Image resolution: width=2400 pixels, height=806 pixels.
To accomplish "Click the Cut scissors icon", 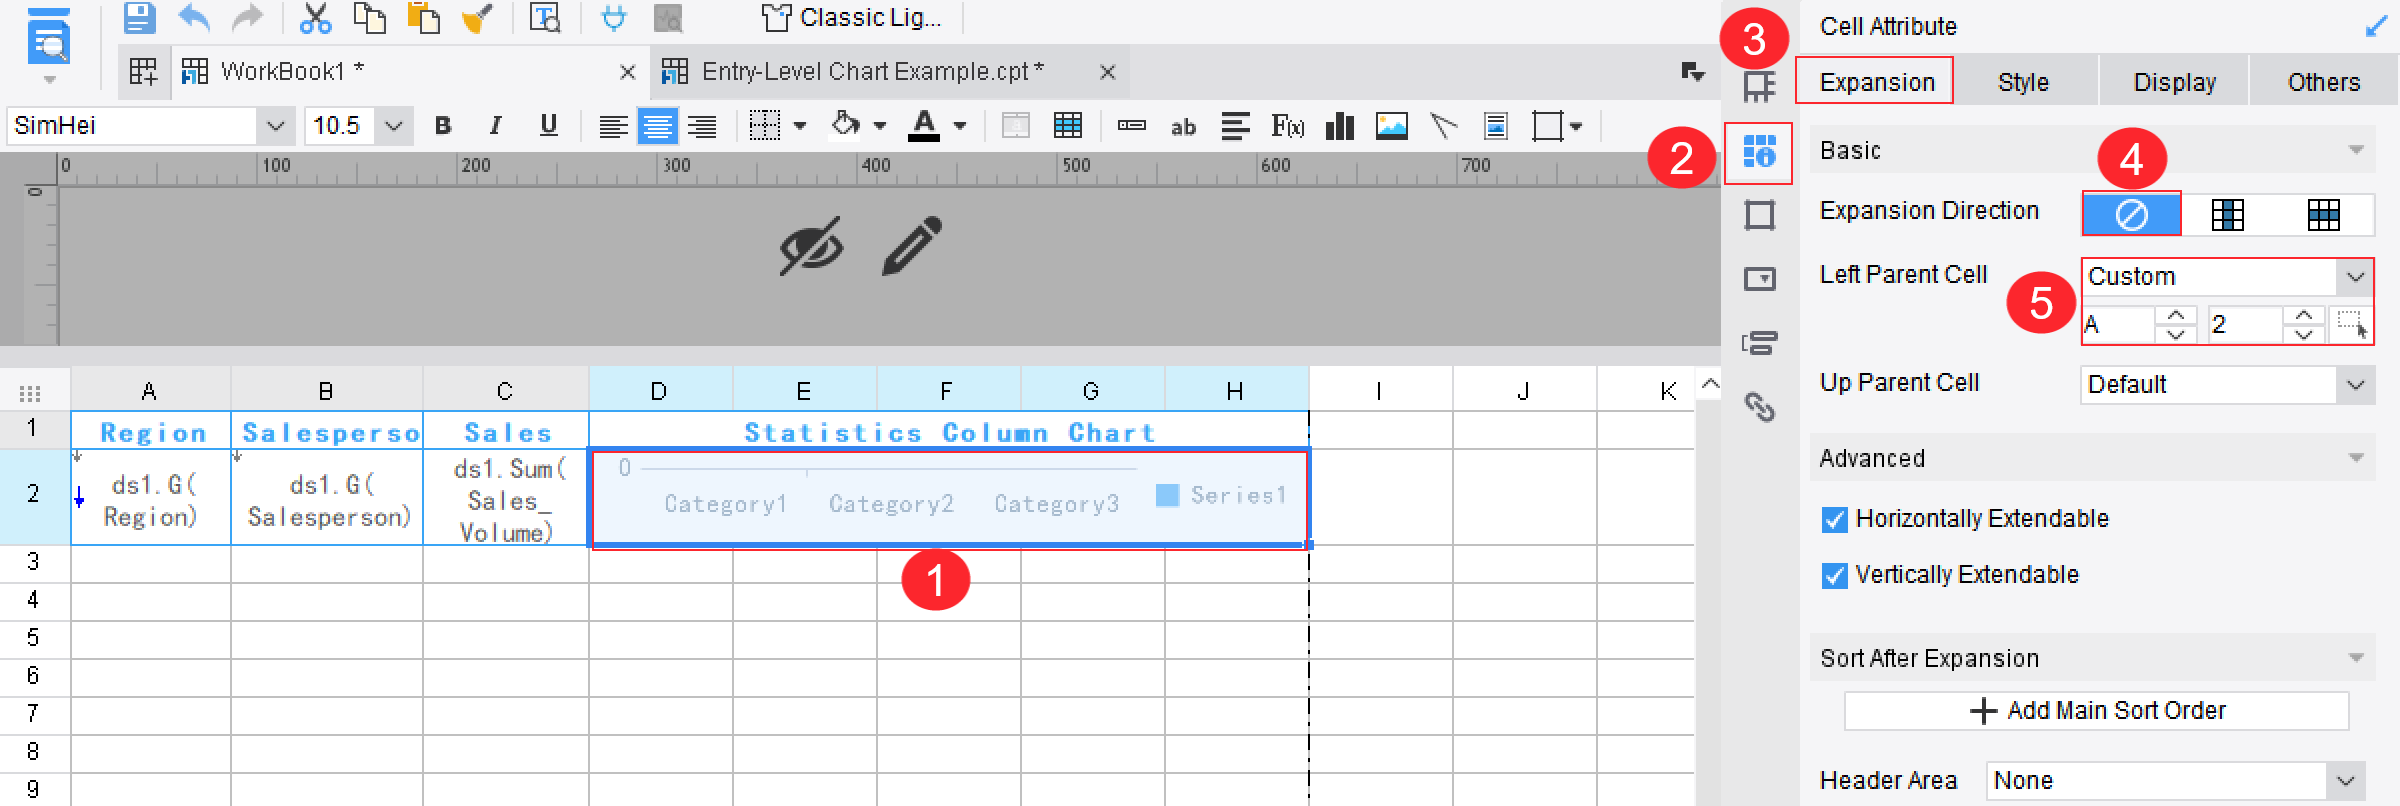I will point(315,18).
